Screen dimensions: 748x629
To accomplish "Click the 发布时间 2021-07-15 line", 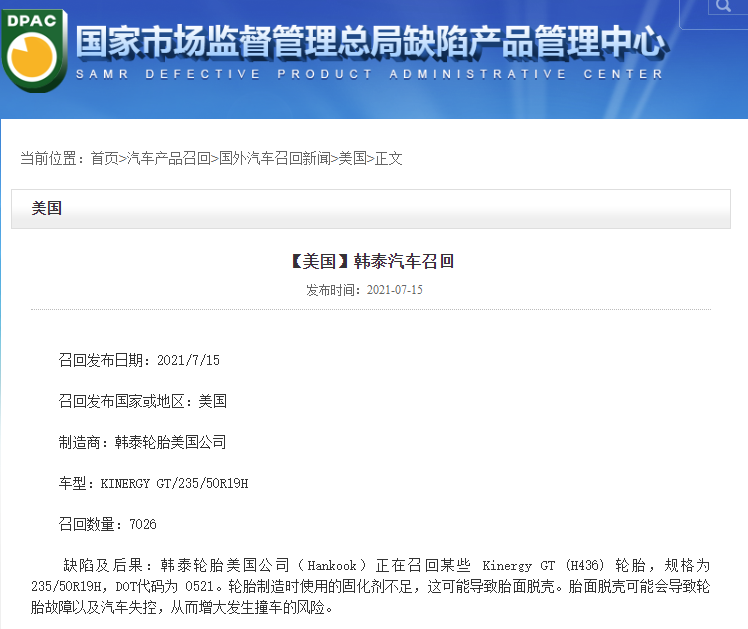I will point(364,290).
